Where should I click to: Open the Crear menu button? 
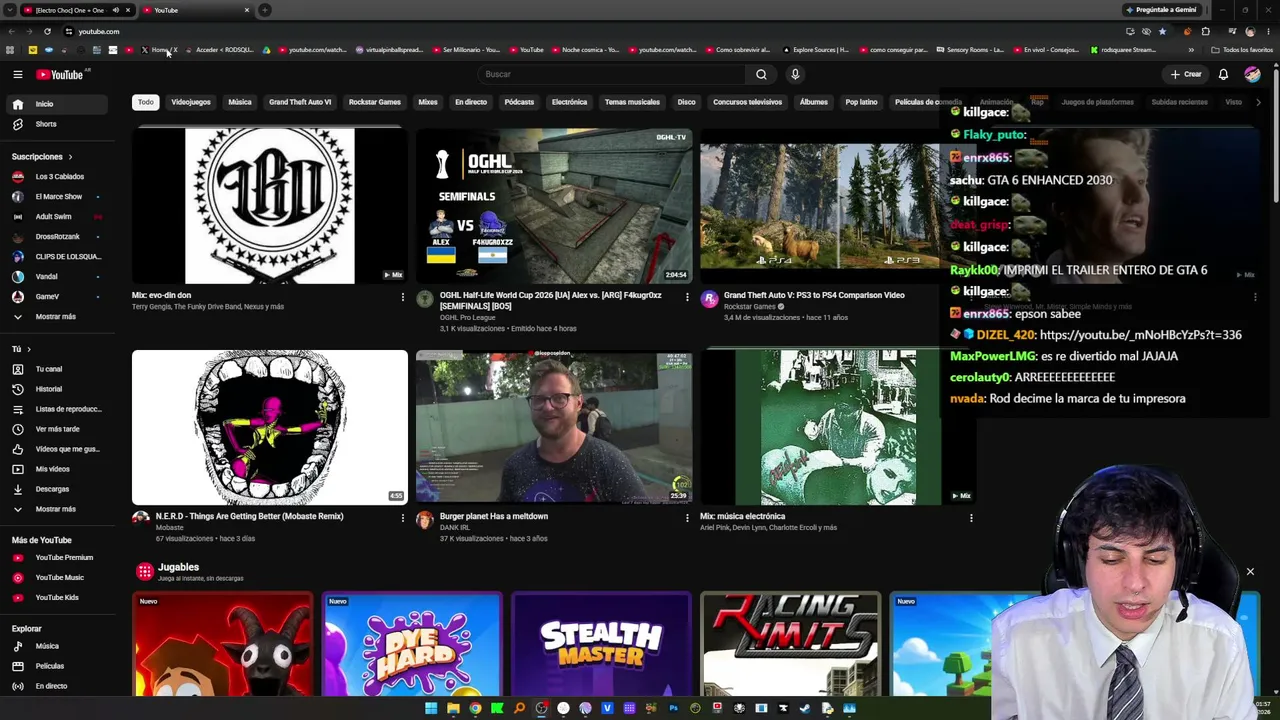point(1186,74)
